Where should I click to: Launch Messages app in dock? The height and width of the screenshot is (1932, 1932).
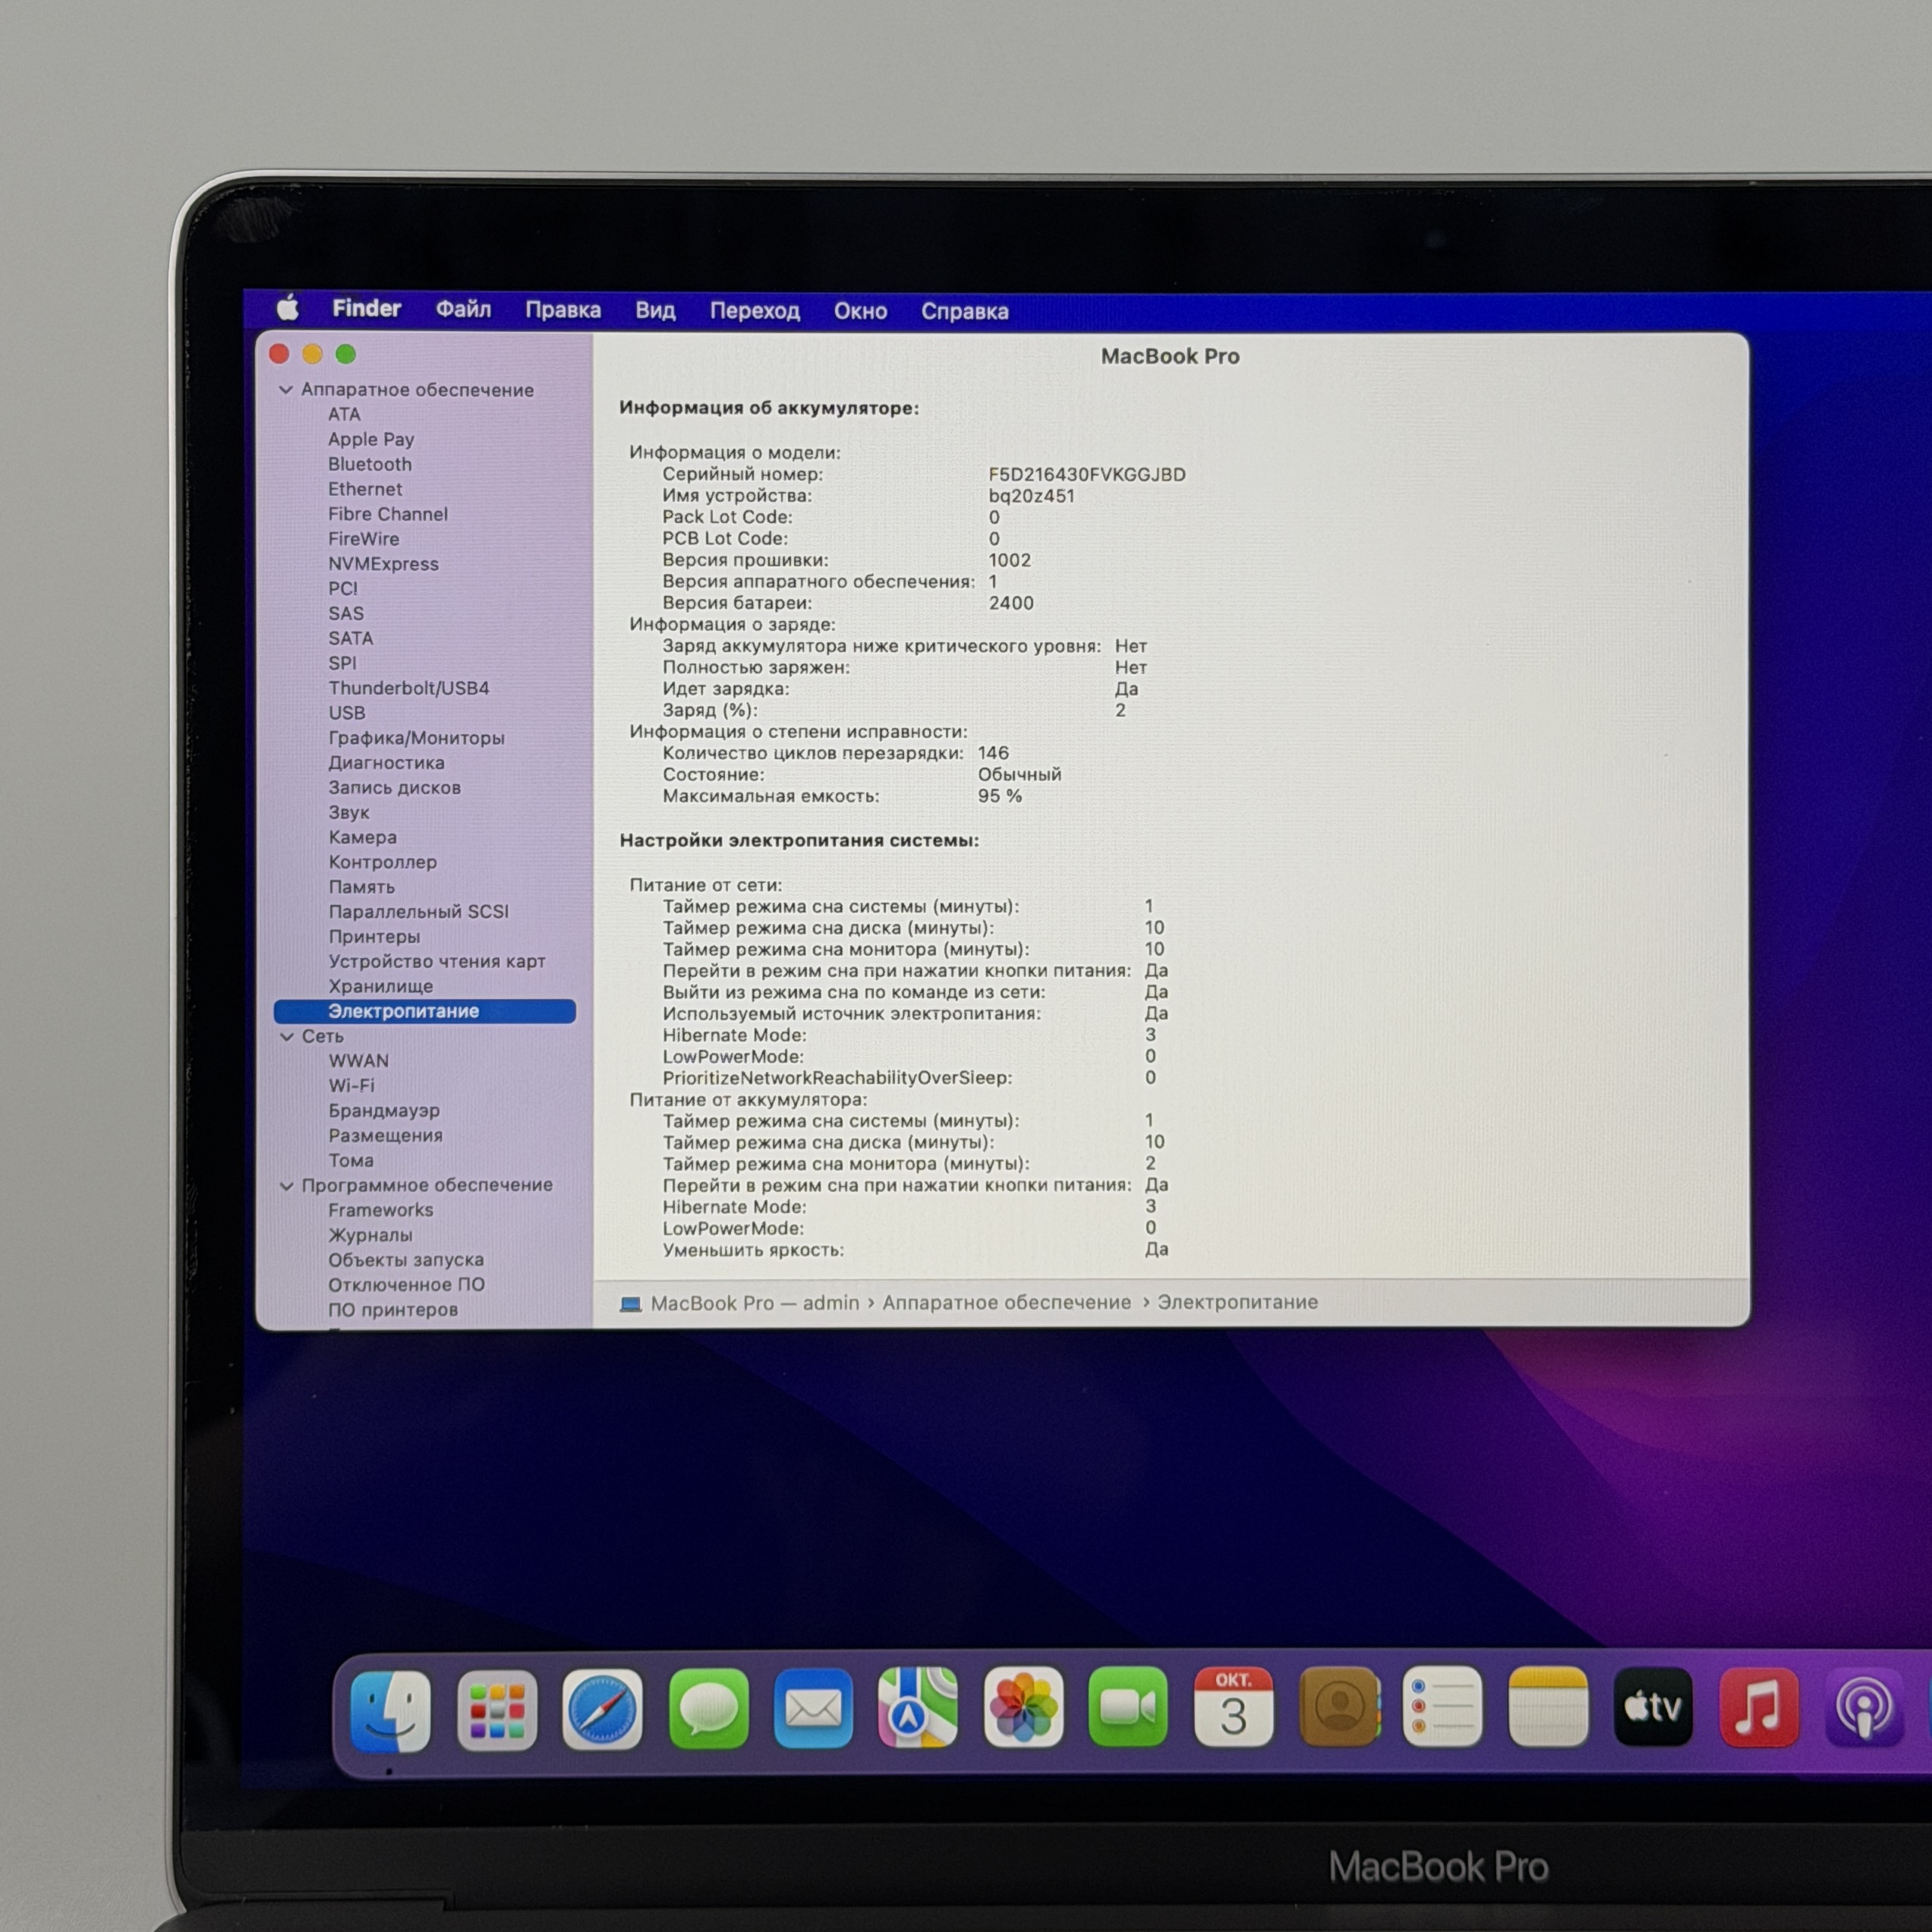pos(708,1709)
